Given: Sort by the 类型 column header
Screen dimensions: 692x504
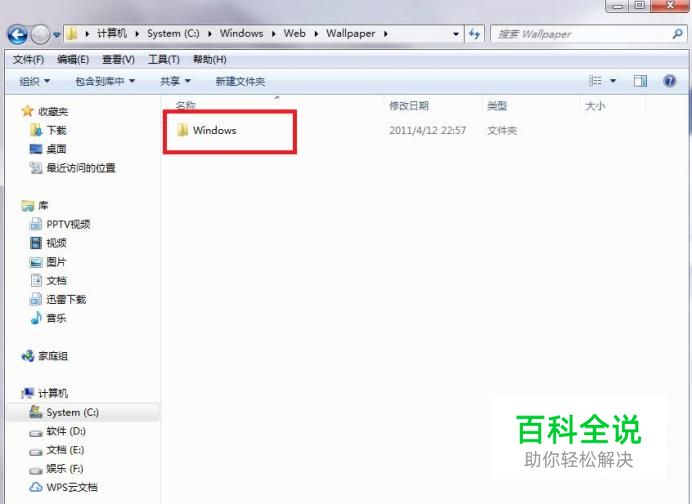Looking at the screenshot, I should click(497, 106).
